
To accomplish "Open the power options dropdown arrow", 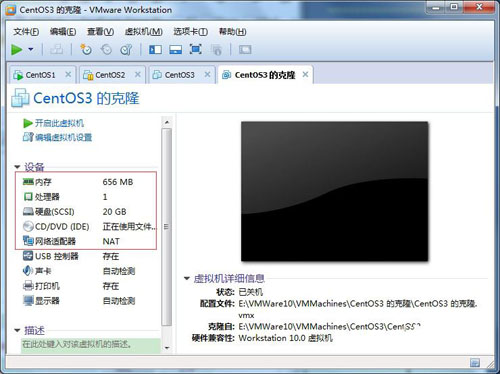I will [31, 50].
